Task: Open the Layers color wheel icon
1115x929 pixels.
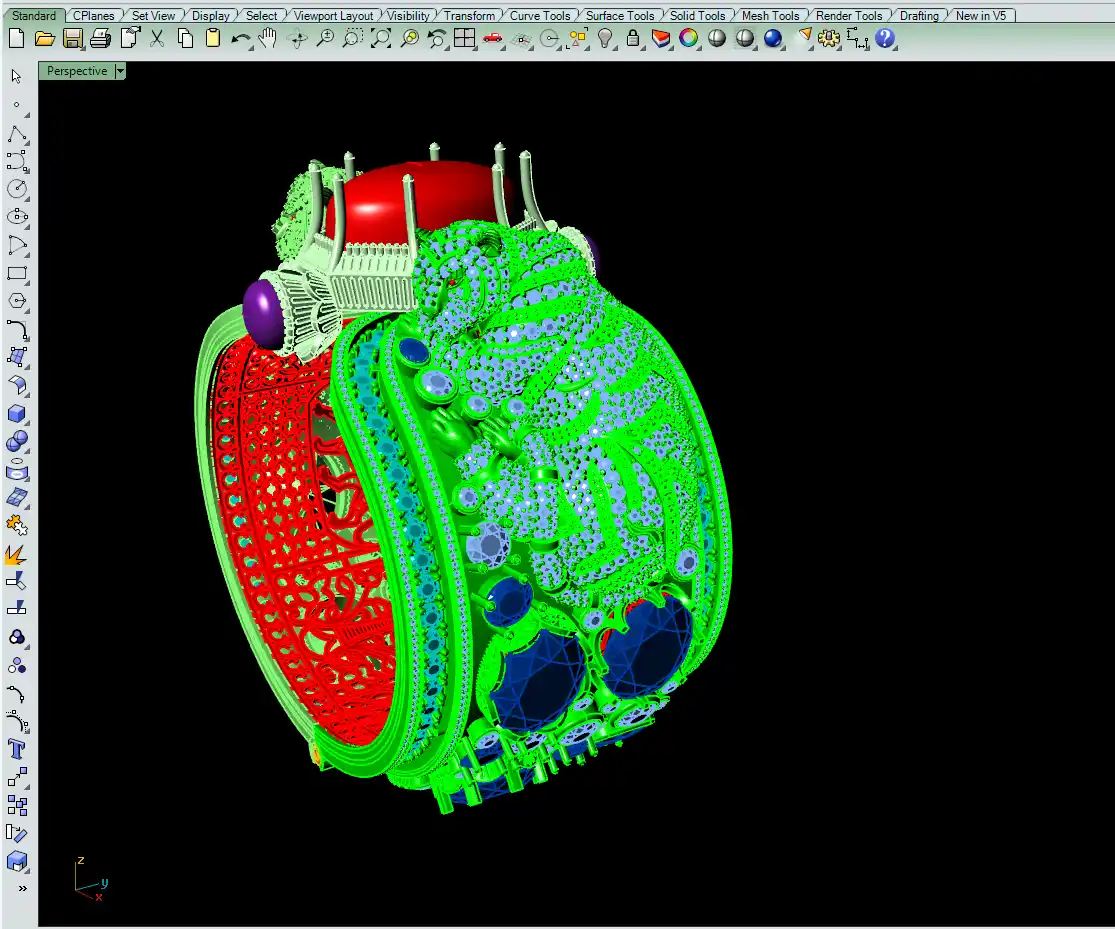Action: (689, 38)
